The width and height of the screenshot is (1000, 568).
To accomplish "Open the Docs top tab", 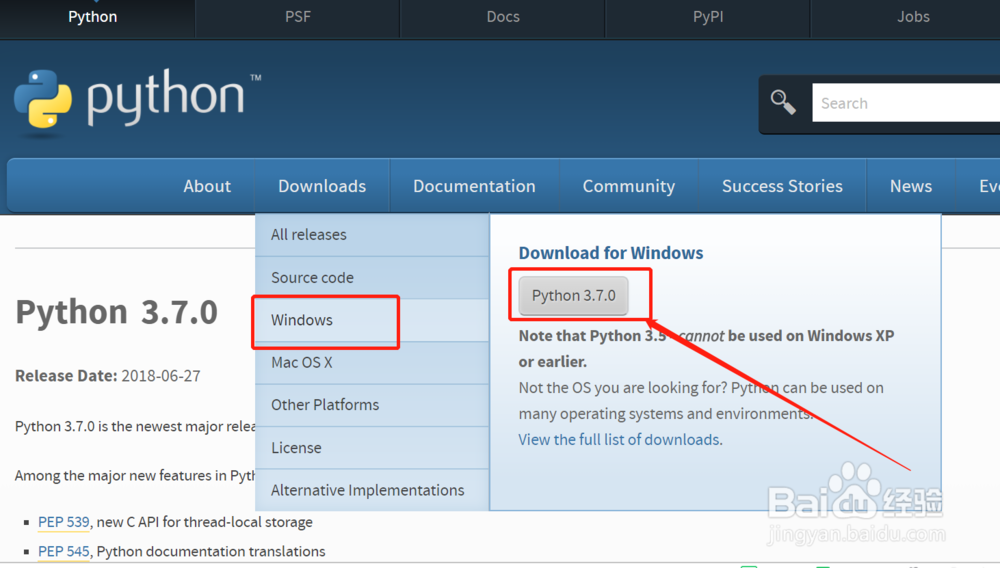I will click(503, 17).
